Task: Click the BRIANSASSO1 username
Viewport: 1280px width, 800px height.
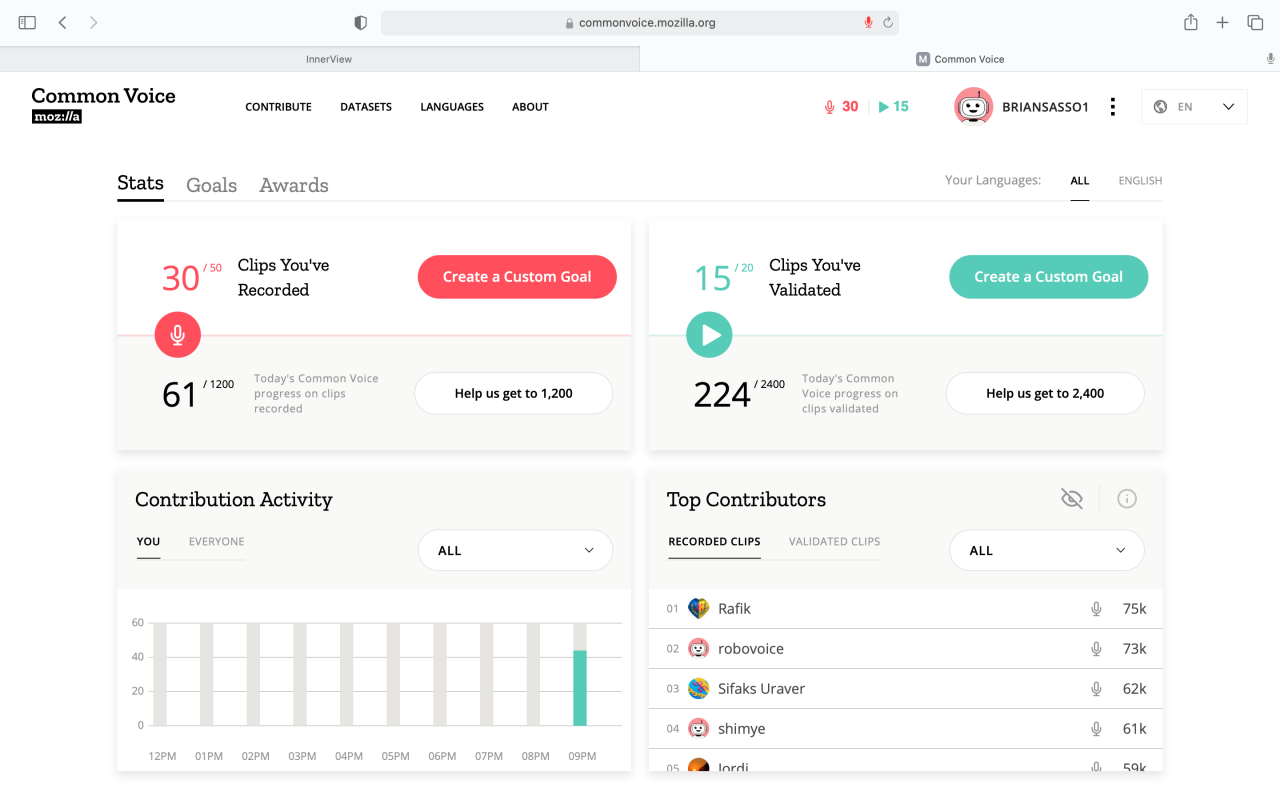Action: 1045,107
